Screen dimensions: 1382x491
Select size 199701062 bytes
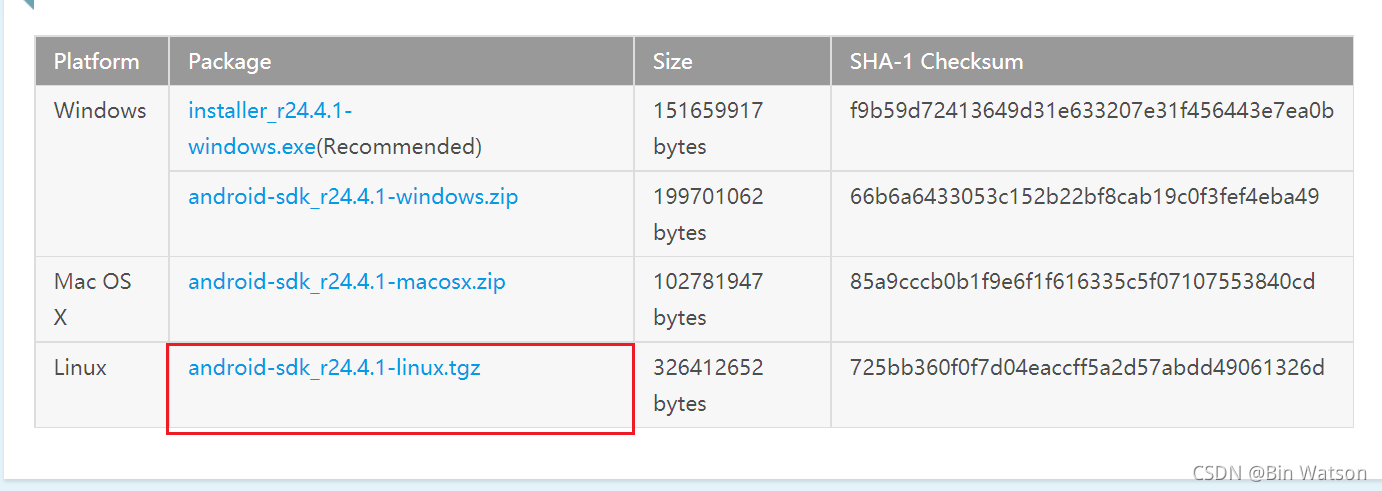coord(708,214)
